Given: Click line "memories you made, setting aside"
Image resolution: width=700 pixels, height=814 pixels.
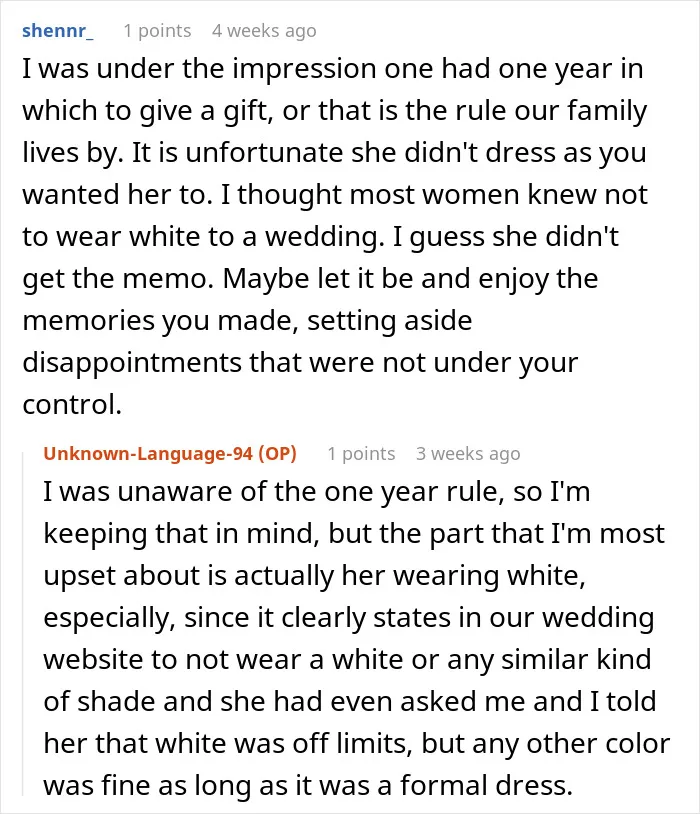Looking at the screenshot, I should pyautogui.click(x=247, y=320).
